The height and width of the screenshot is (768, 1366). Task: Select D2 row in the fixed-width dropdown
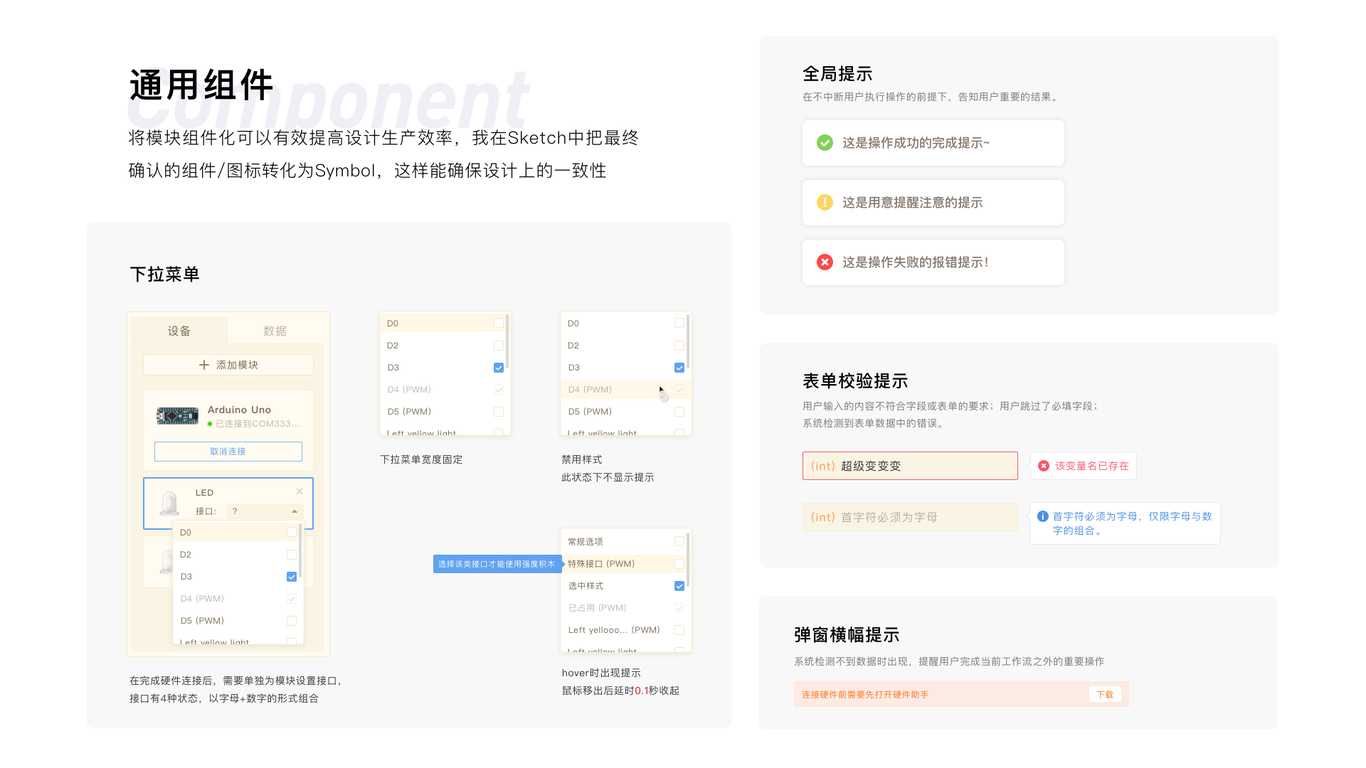pyautogui.click(x=443, y=345)
